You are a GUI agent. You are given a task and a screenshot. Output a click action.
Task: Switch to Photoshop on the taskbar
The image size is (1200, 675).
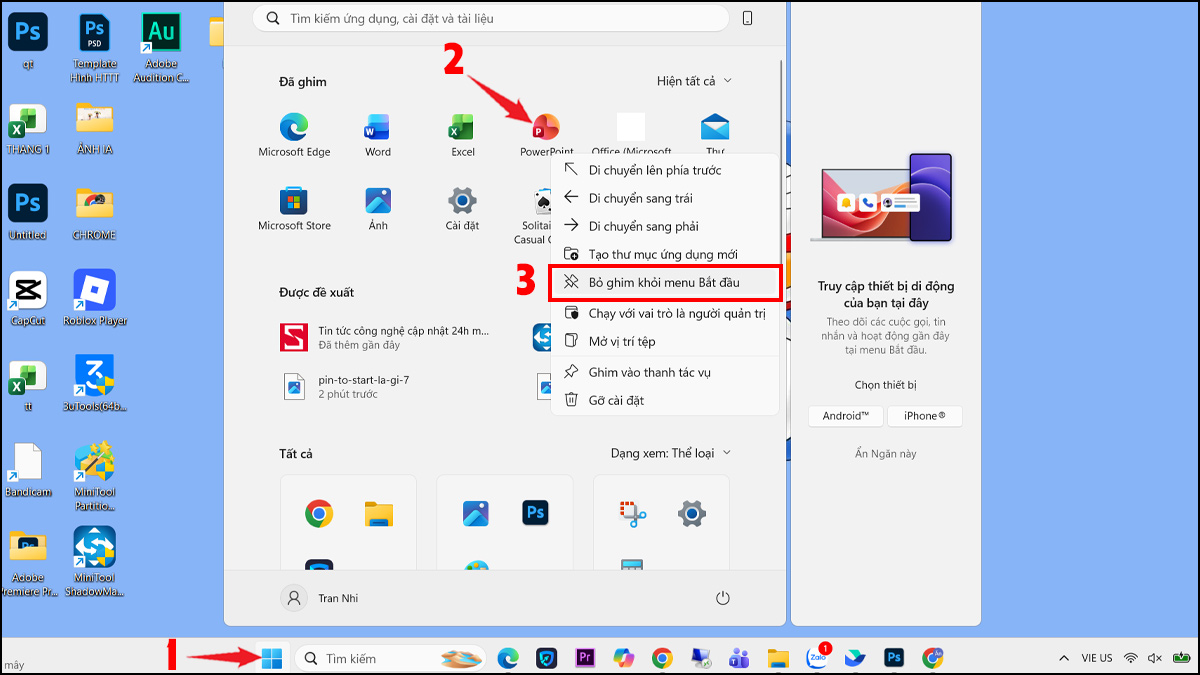[x=894, y=658]
